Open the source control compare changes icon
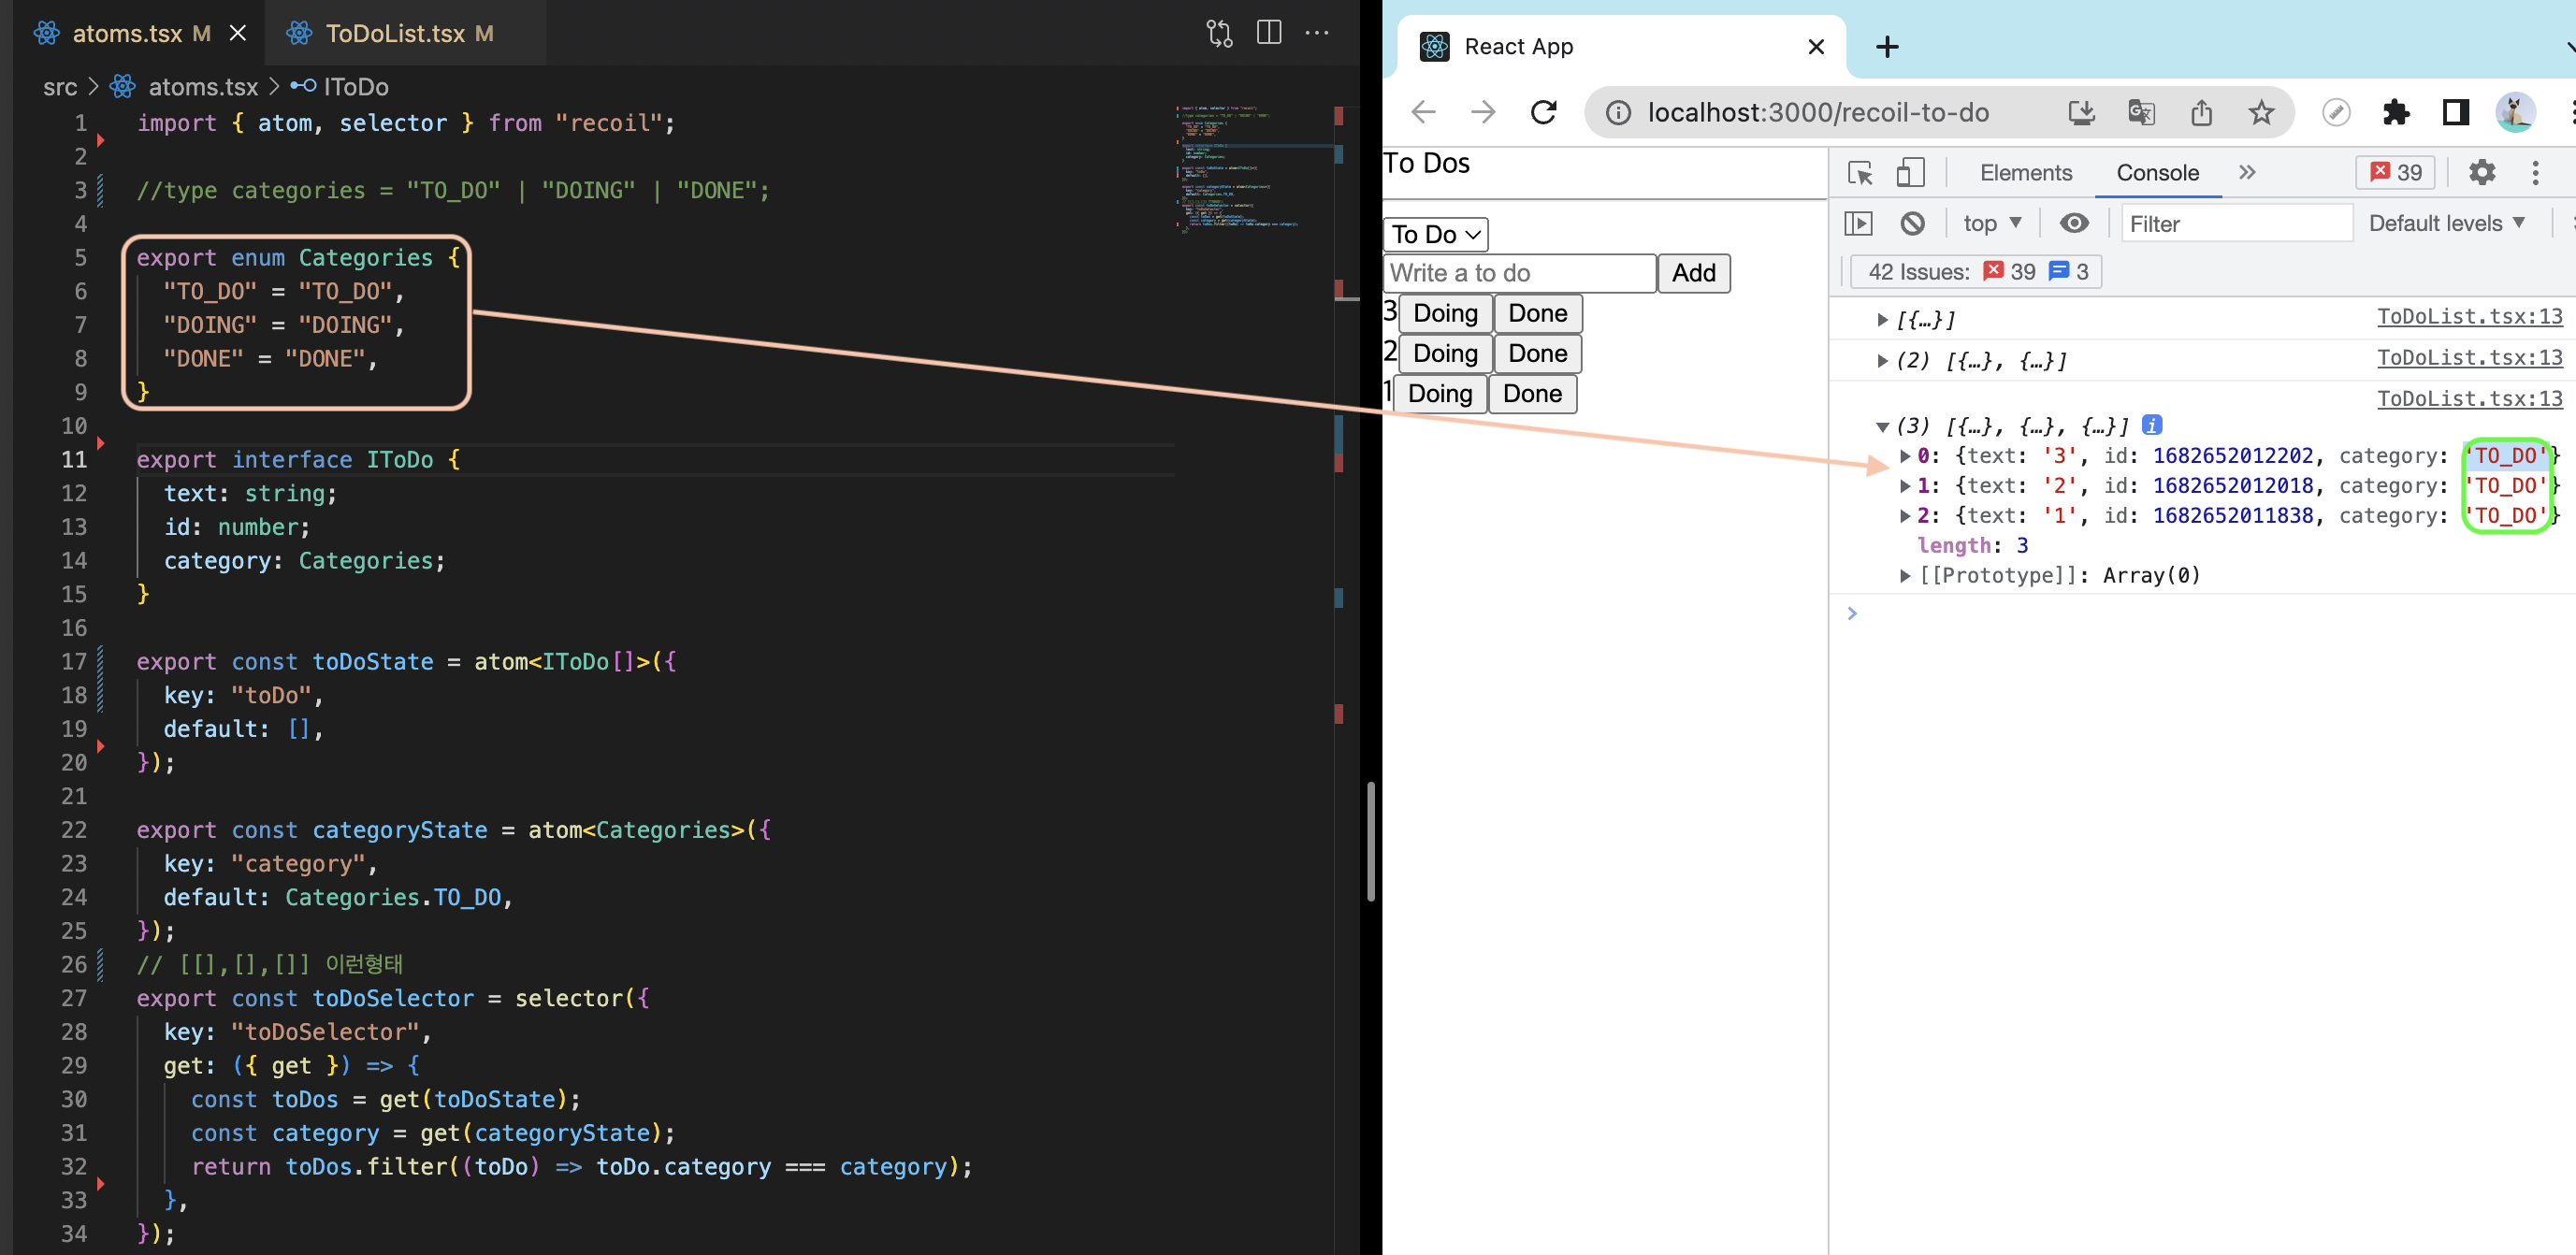Viewport: 2576px width, 1255px height. coord(1219,33)
